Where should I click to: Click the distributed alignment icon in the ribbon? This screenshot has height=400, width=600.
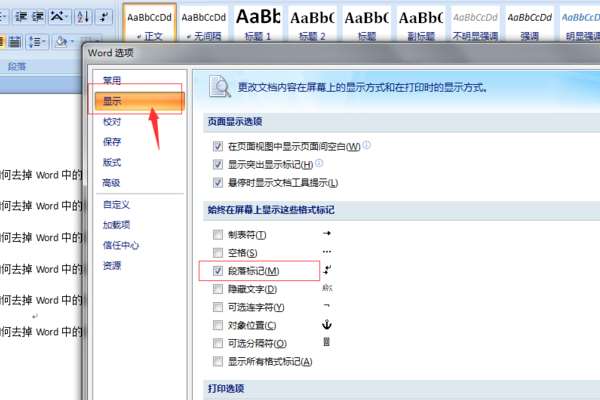coord(15,42)
